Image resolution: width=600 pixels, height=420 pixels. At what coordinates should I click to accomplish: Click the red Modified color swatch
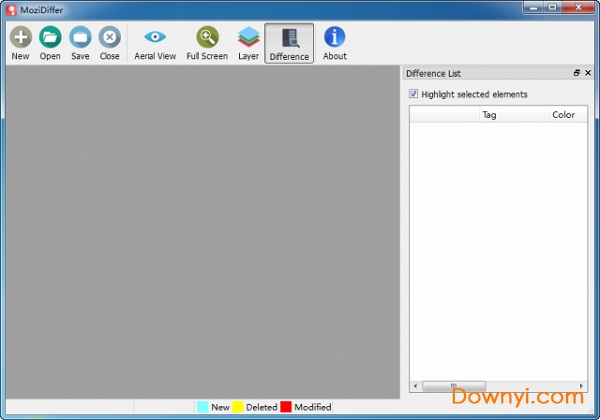[286, 407]
